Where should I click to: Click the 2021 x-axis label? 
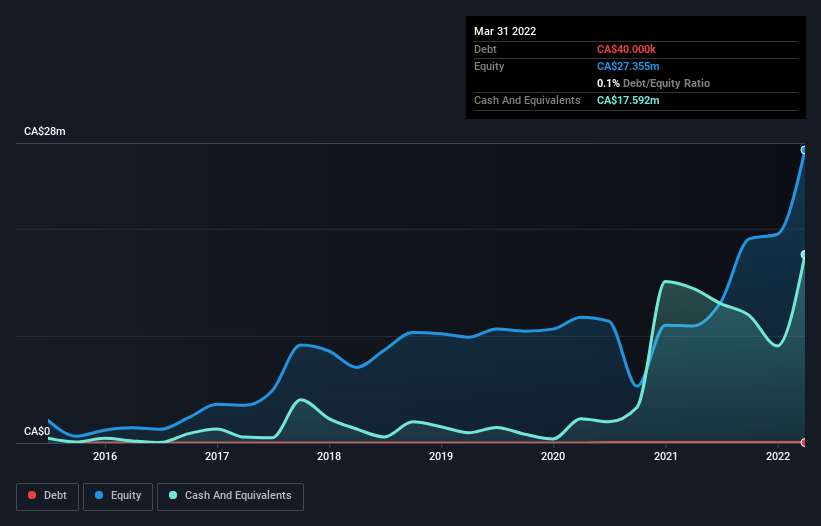[665, 456]
